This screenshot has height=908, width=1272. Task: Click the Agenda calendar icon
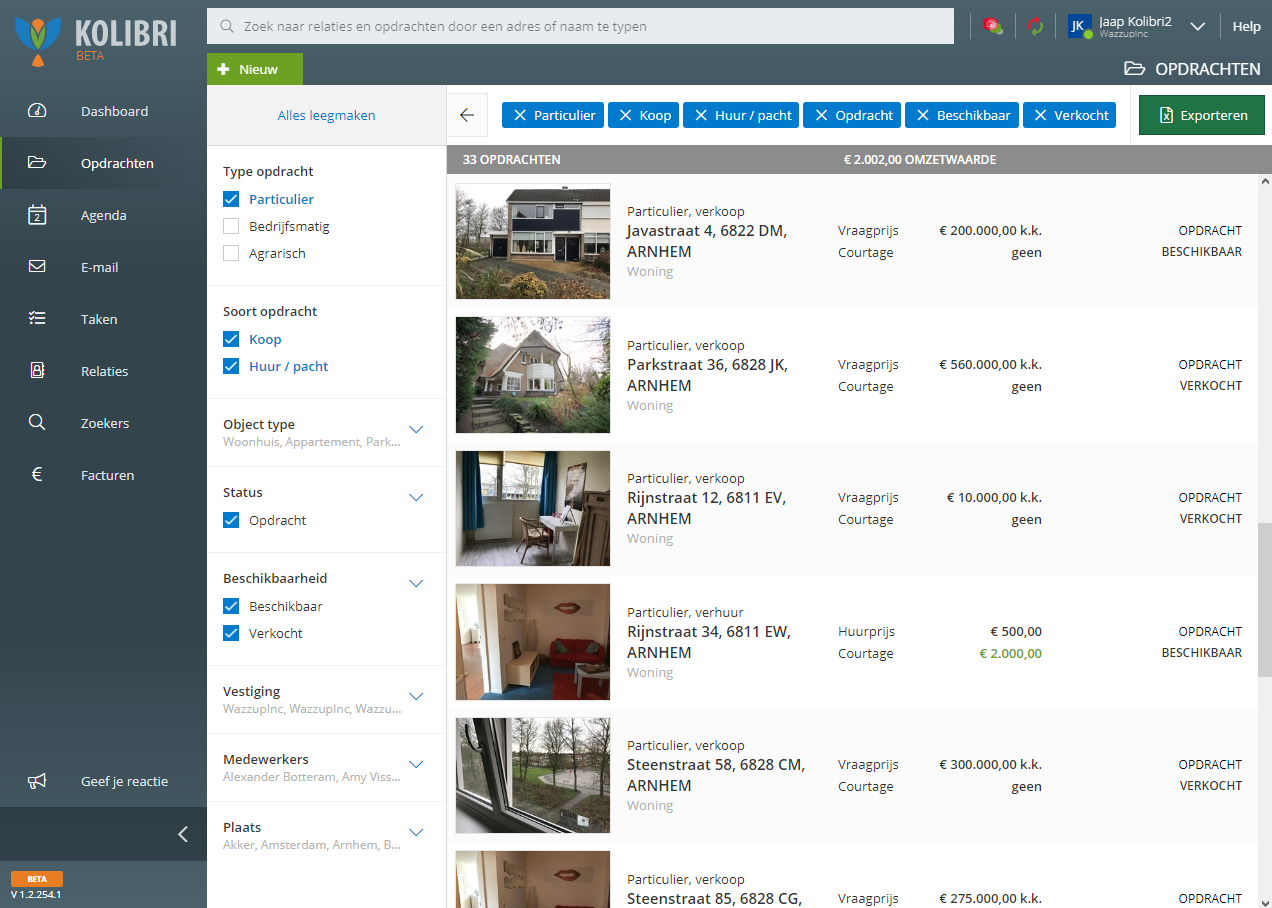[x=37, y=215]
